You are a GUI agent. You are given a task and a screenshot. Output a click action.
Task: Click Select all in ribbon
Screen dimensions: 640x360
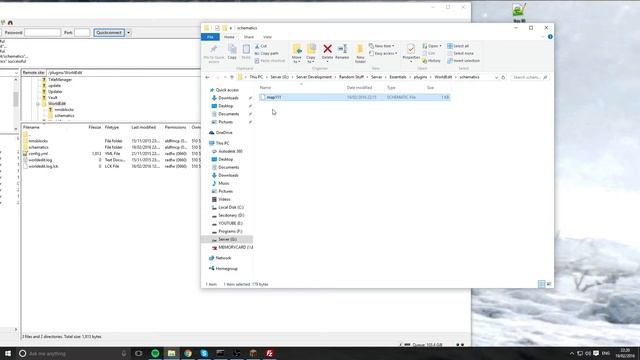point(458,46)
